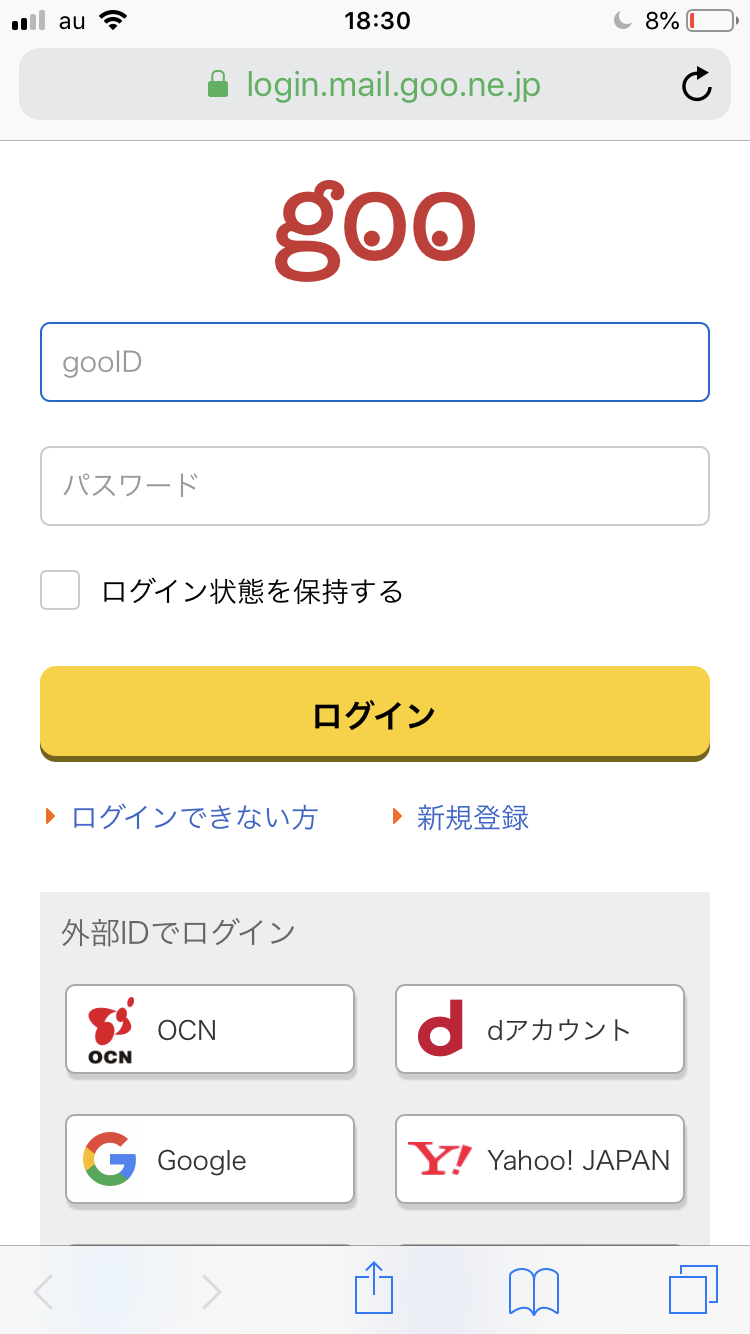Focus the gooID input field

[375, 362]
